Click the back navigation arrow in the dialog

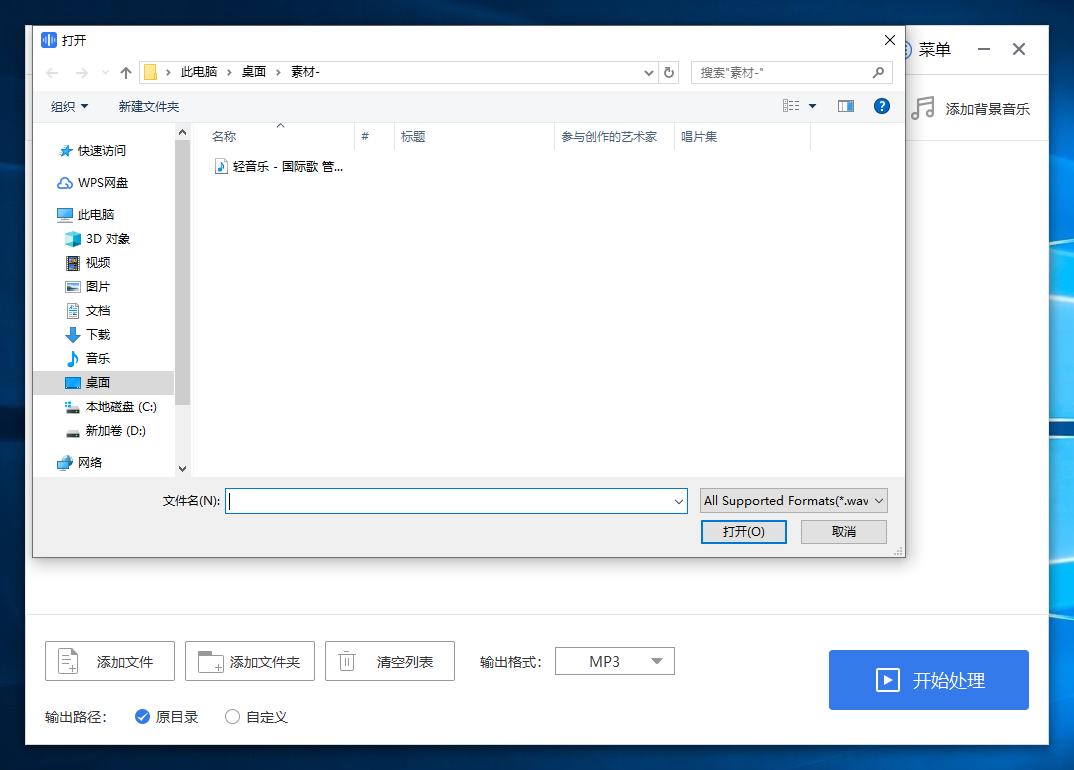(x=51, y=71)
